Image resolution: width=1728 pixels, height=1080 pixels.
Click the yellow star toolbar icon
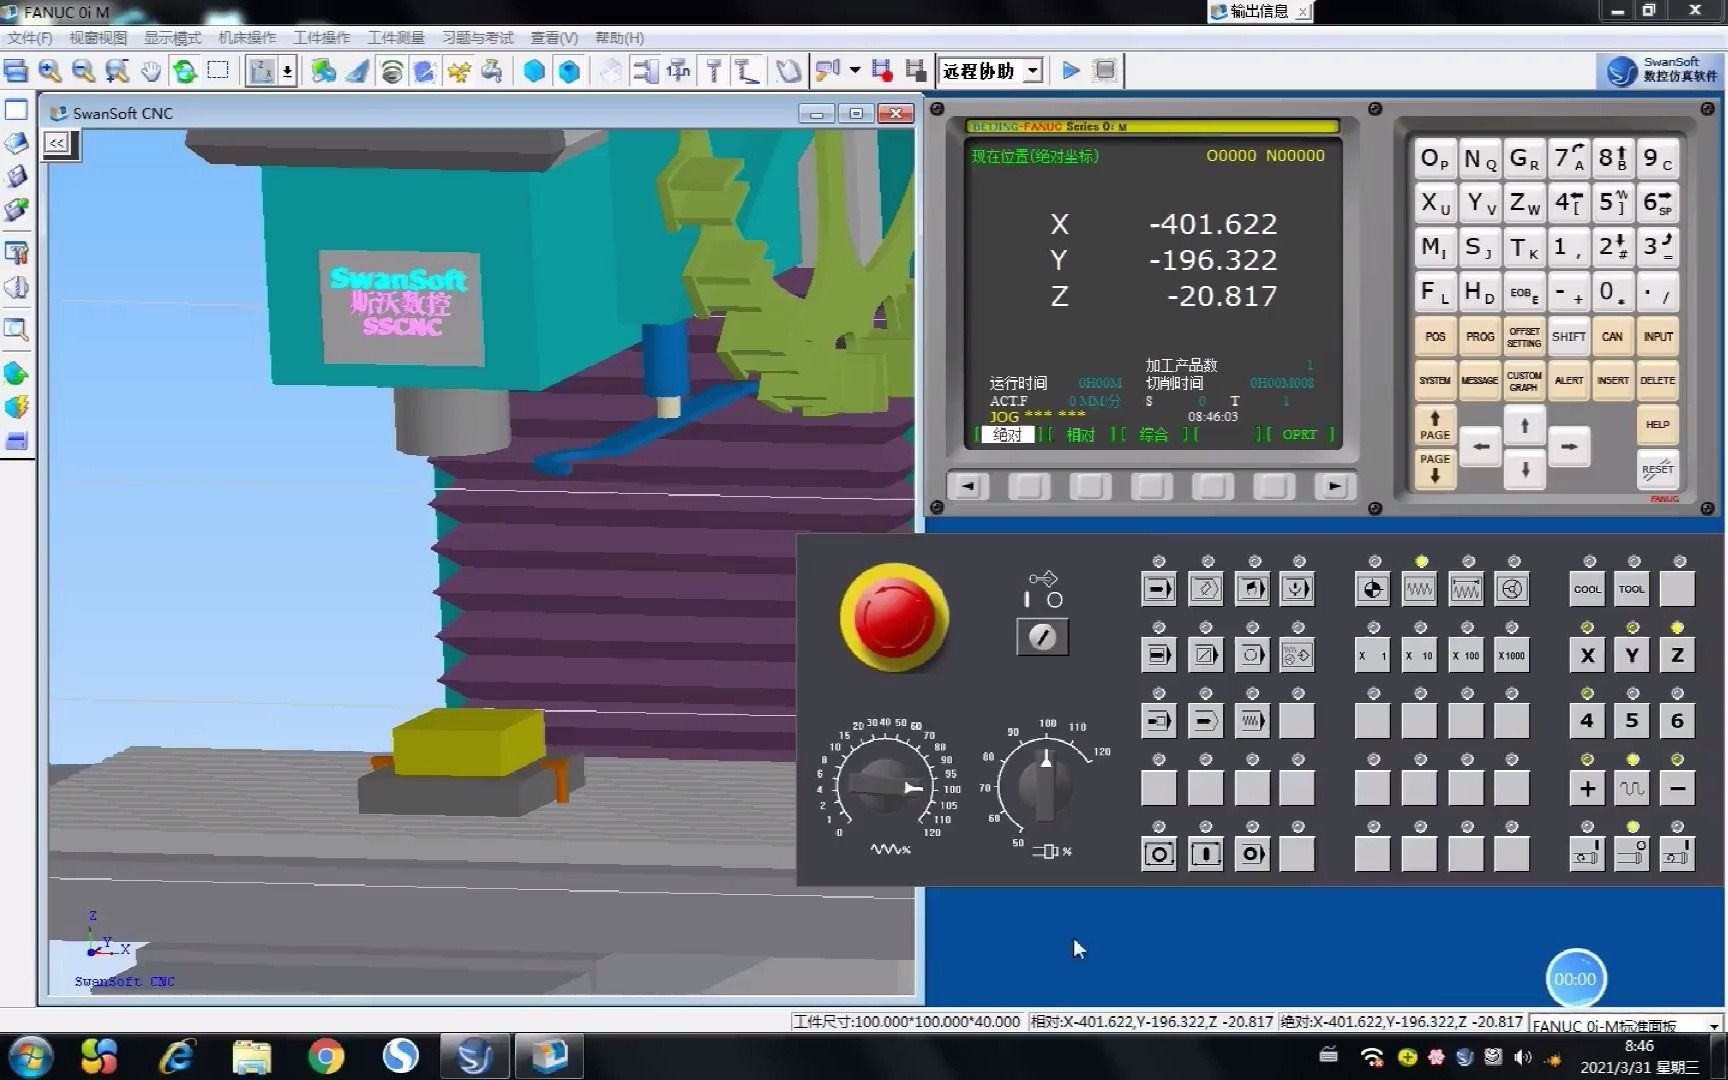(x=459, y=71)
